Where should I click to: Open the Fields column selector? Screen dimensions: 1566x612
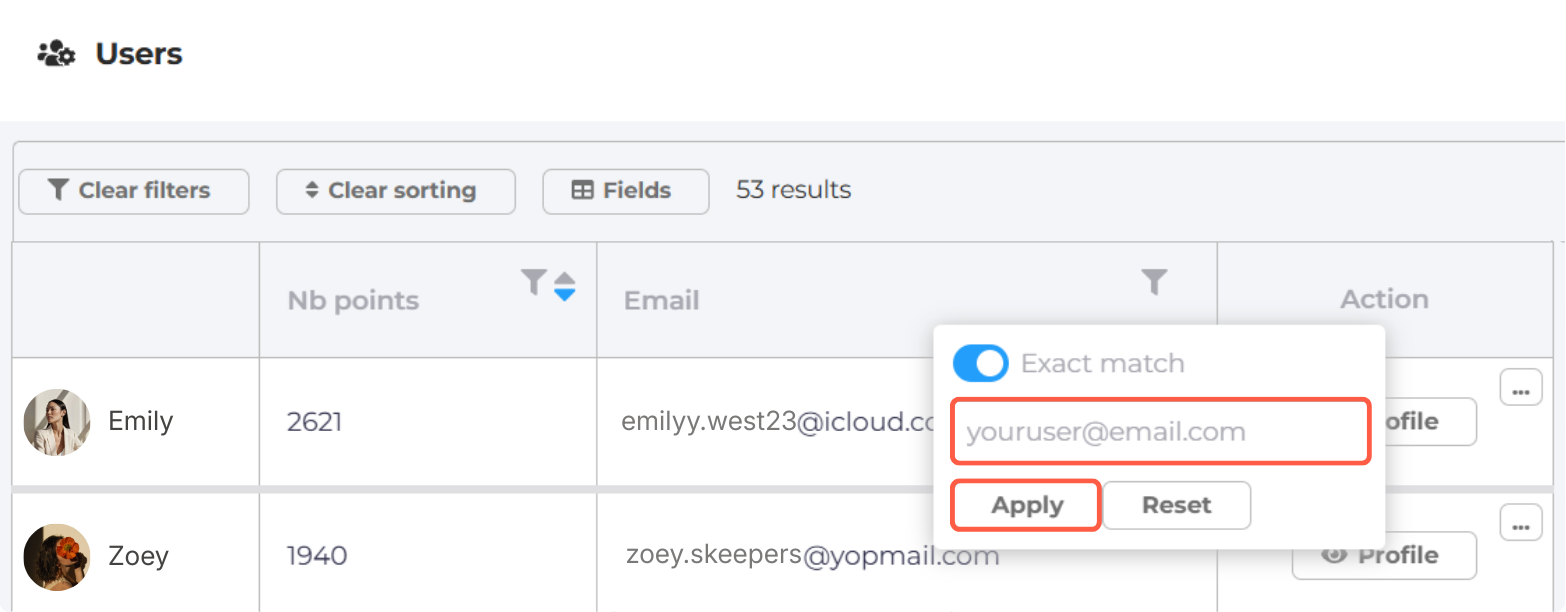(625, 191)
